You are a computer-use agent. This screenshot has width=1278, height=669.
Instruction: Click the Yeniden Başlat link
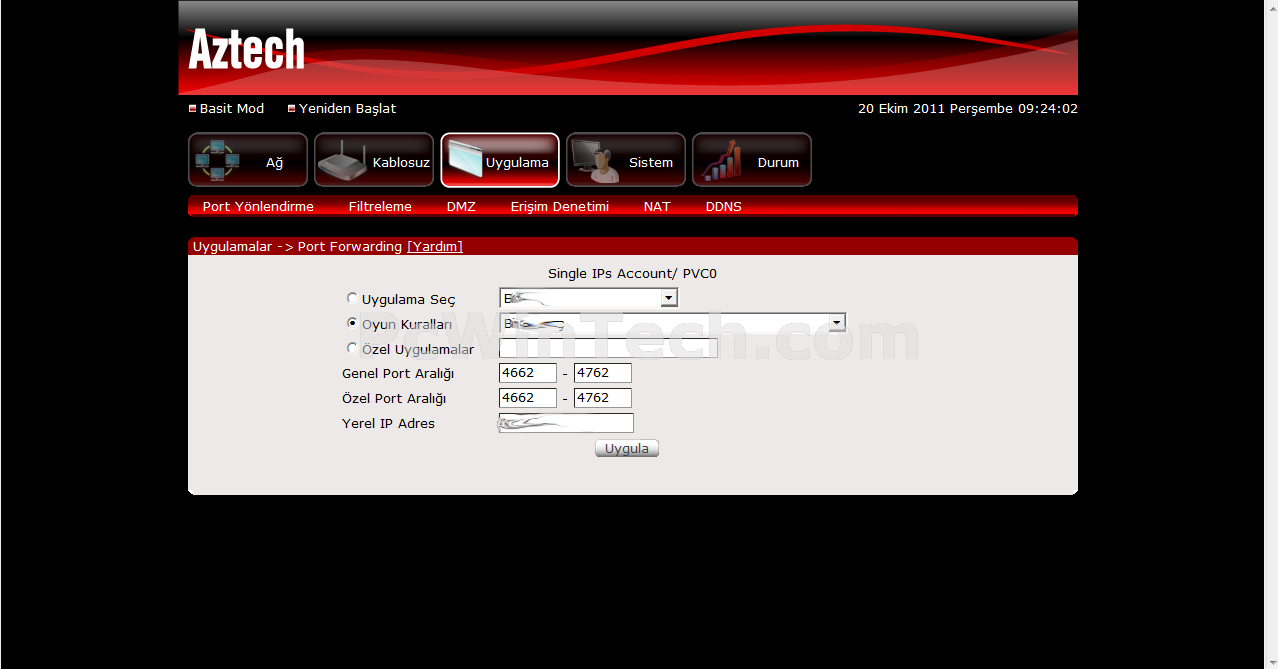click(347, 108)
